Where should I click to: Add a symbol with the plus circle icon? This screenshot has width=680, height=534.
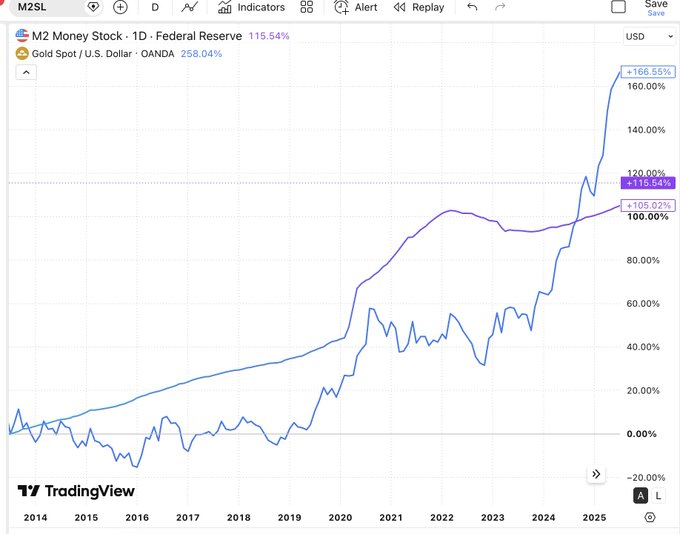(120, 7)
